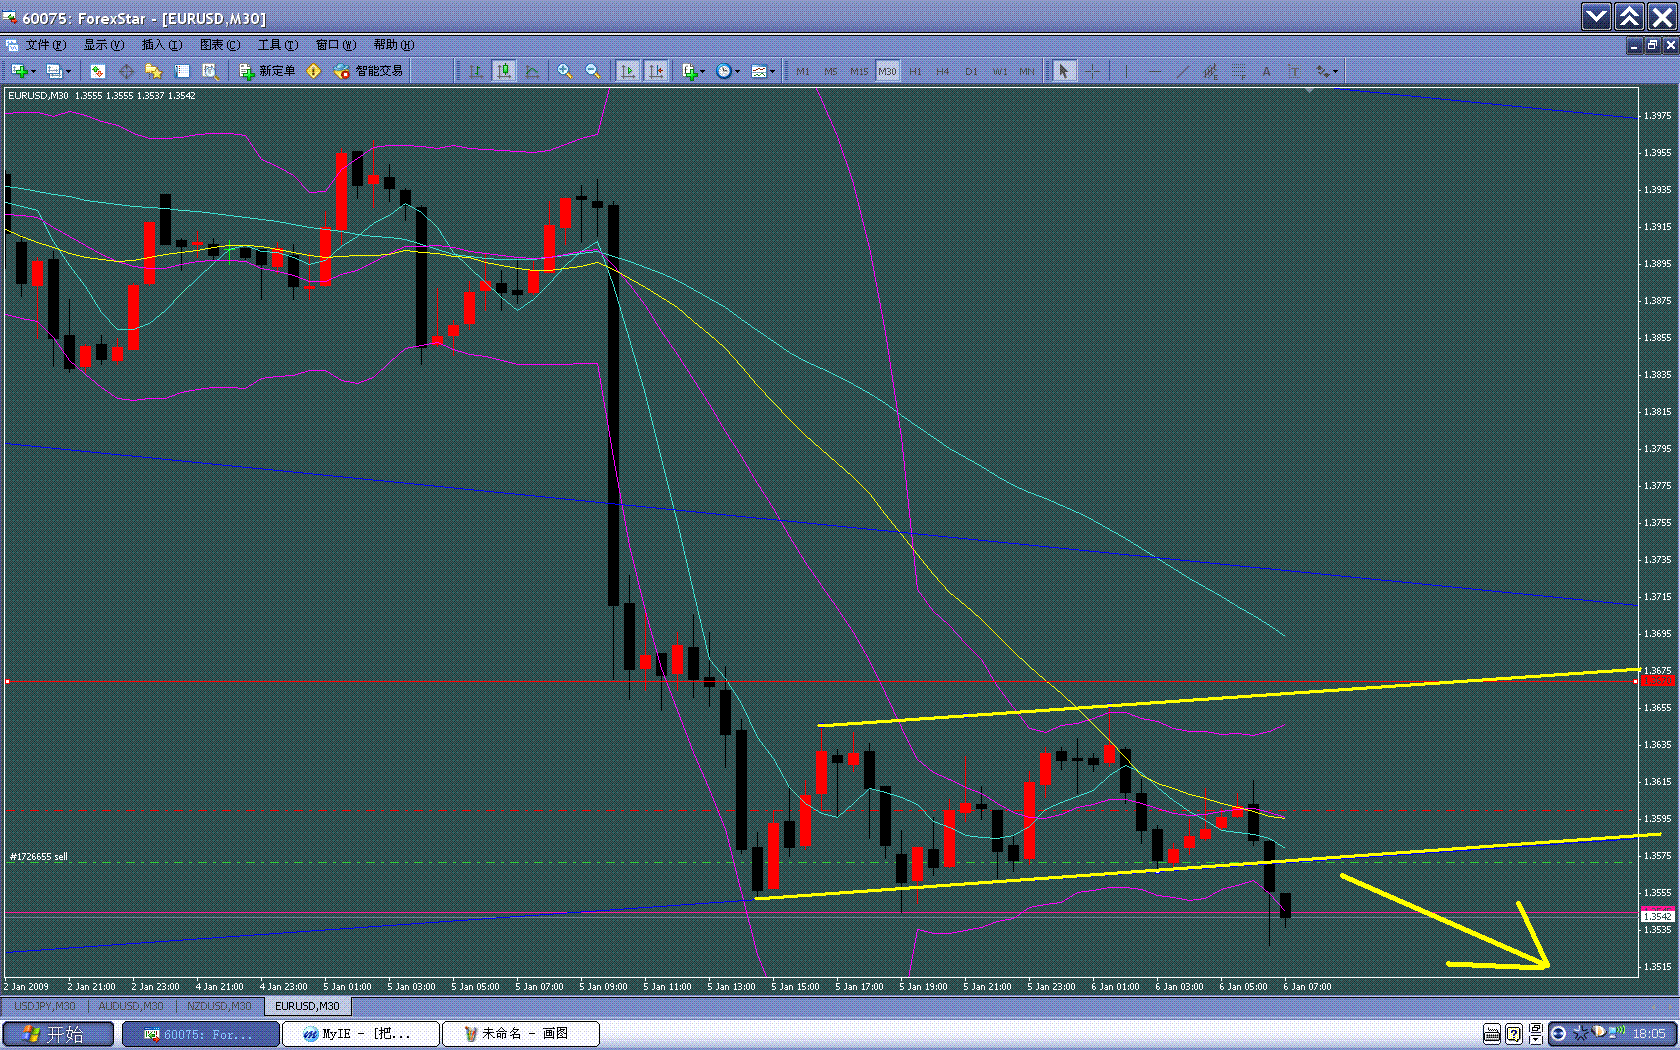Open the 开始 Start menu

[58, 1034]
